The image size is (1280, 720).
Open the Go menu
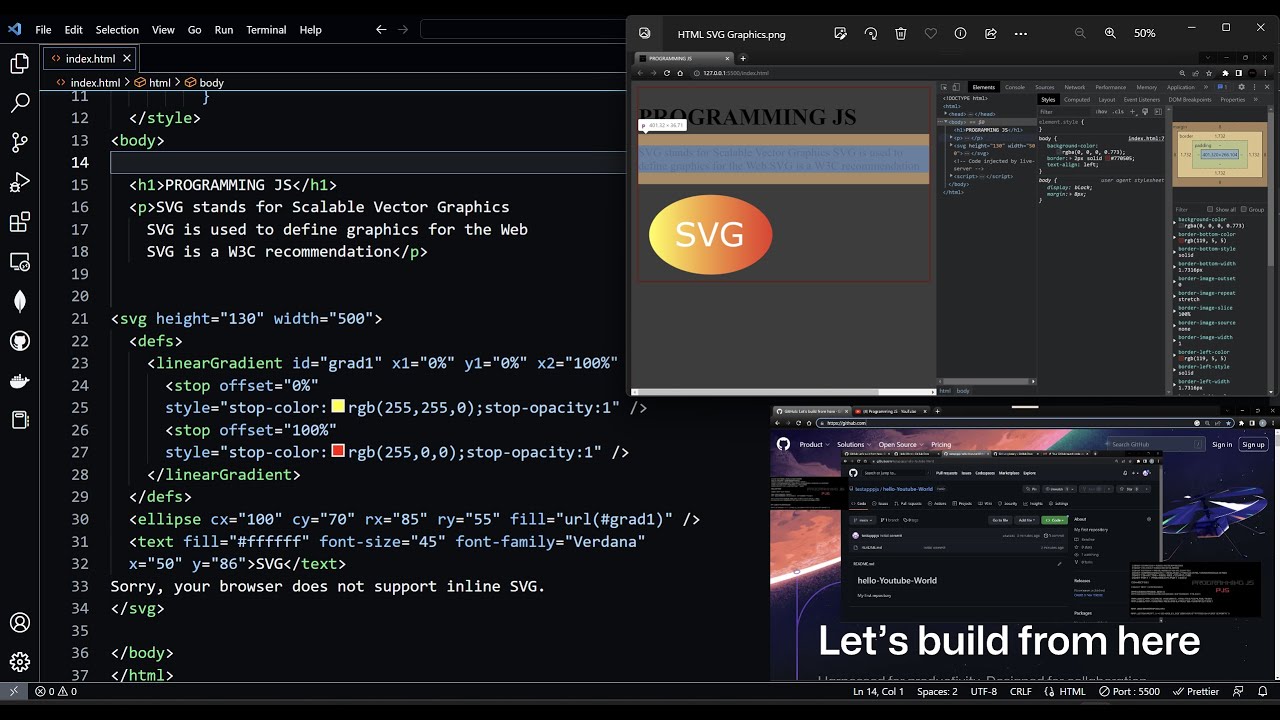195,30
